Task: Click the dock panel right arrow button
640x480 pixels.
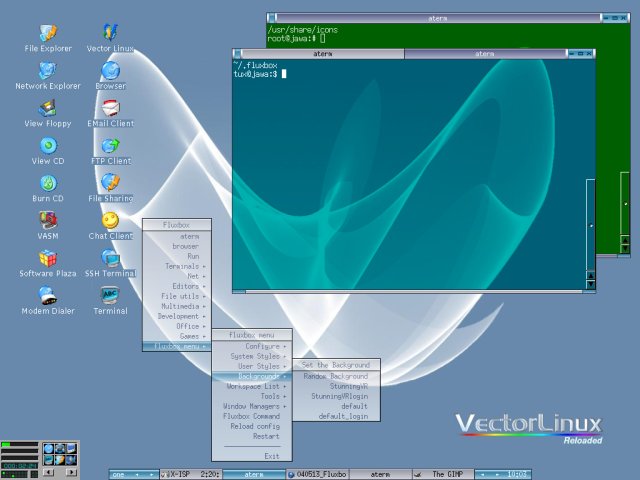Action: coord(71,473)
